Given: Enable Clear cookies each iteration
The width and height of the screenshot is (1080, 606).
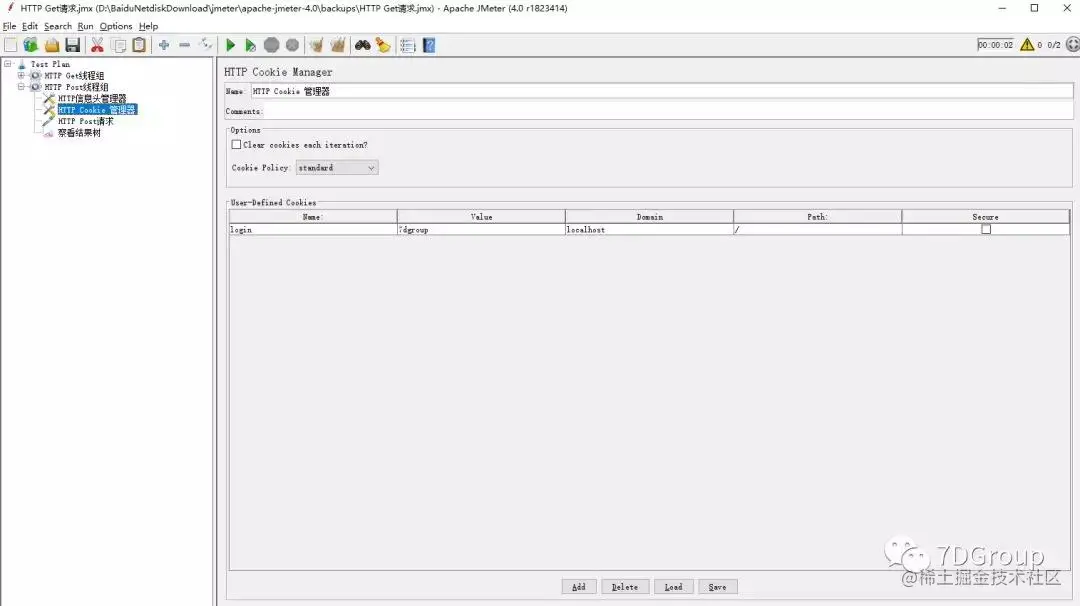Looking at the screenshot, I should click(236, 145).
